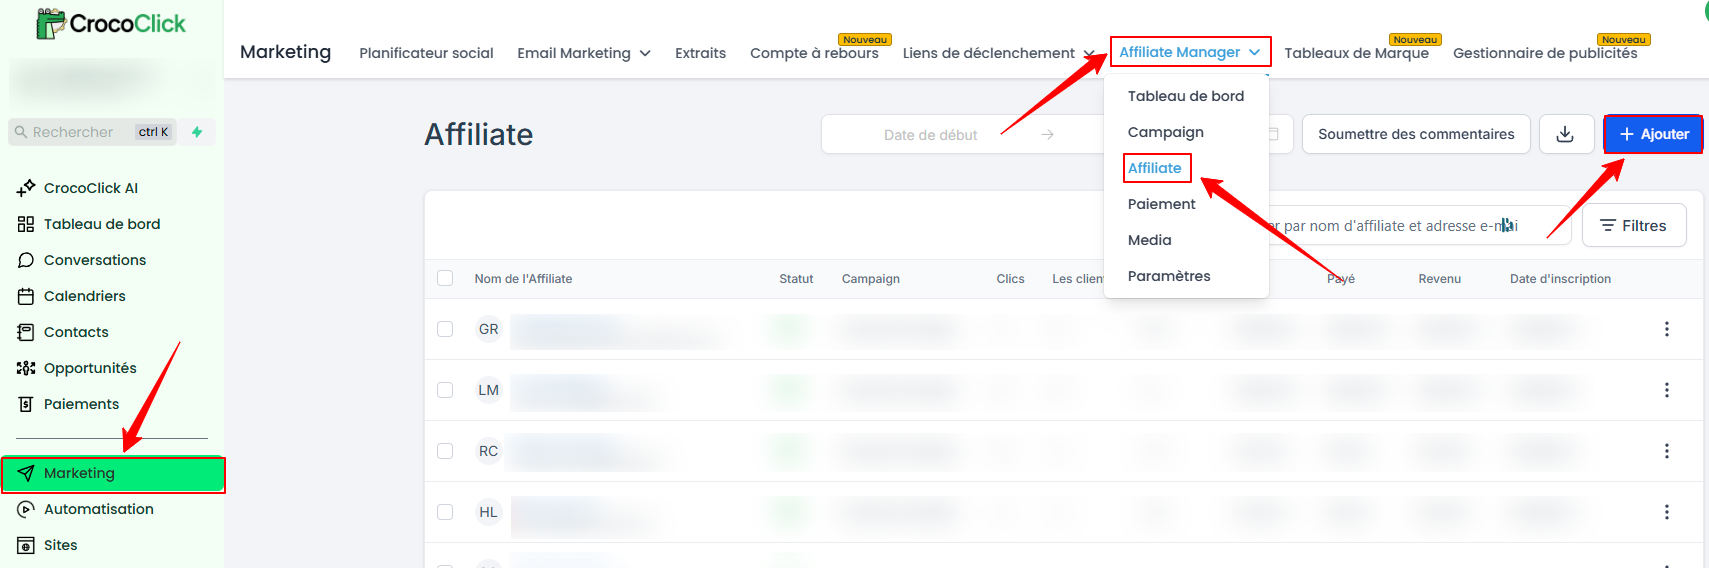Viewport: 1709px width, 568px height.
Task: Open the three-dot menu for HL row
Action: [x=1666, y=512]
